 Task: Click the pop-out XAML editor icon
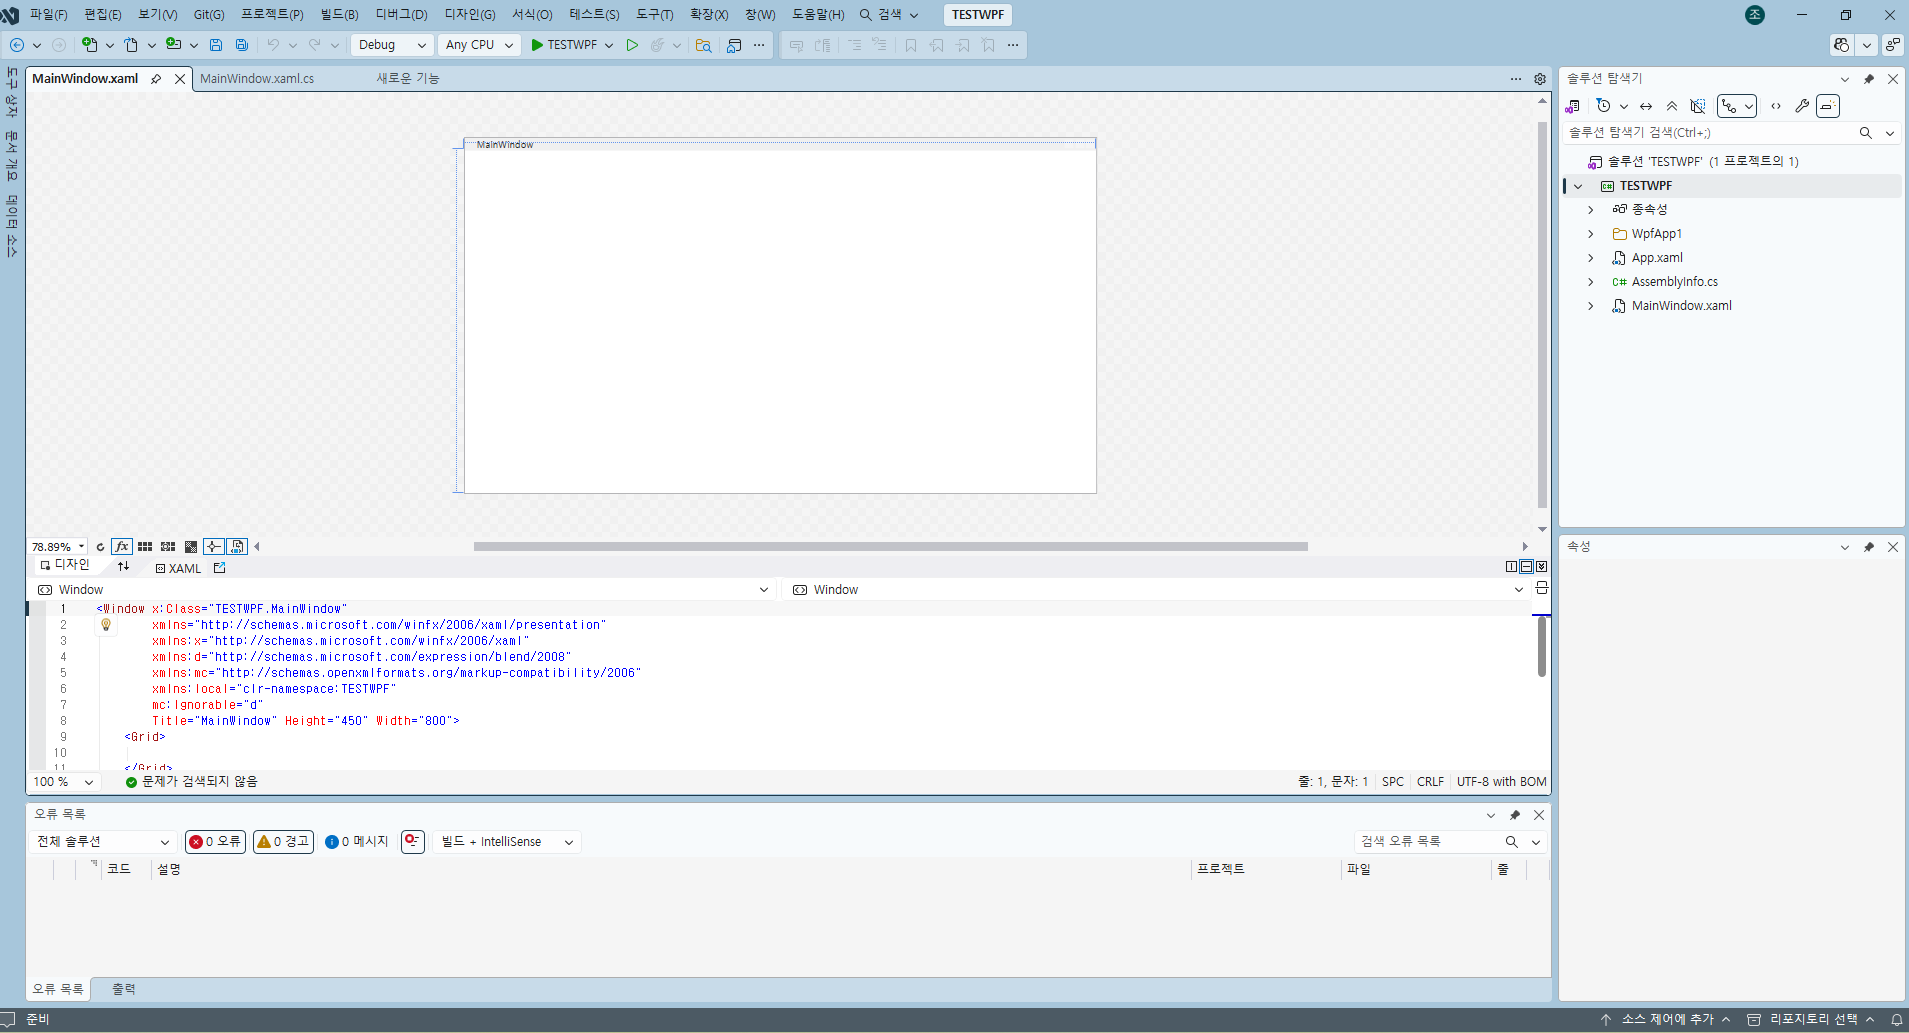[x=220, y=567]
